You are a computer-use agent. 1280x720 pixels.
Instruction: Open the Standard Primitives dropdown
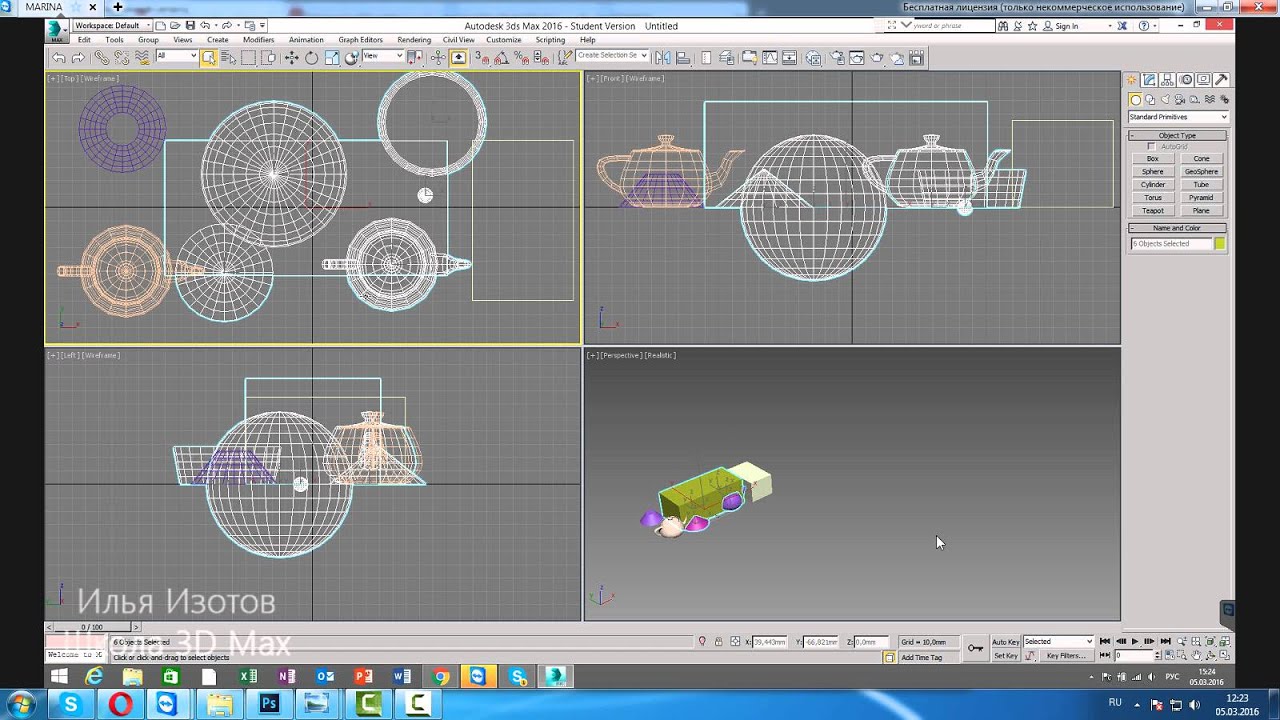pyautogui.click(x=1178, y=117)
